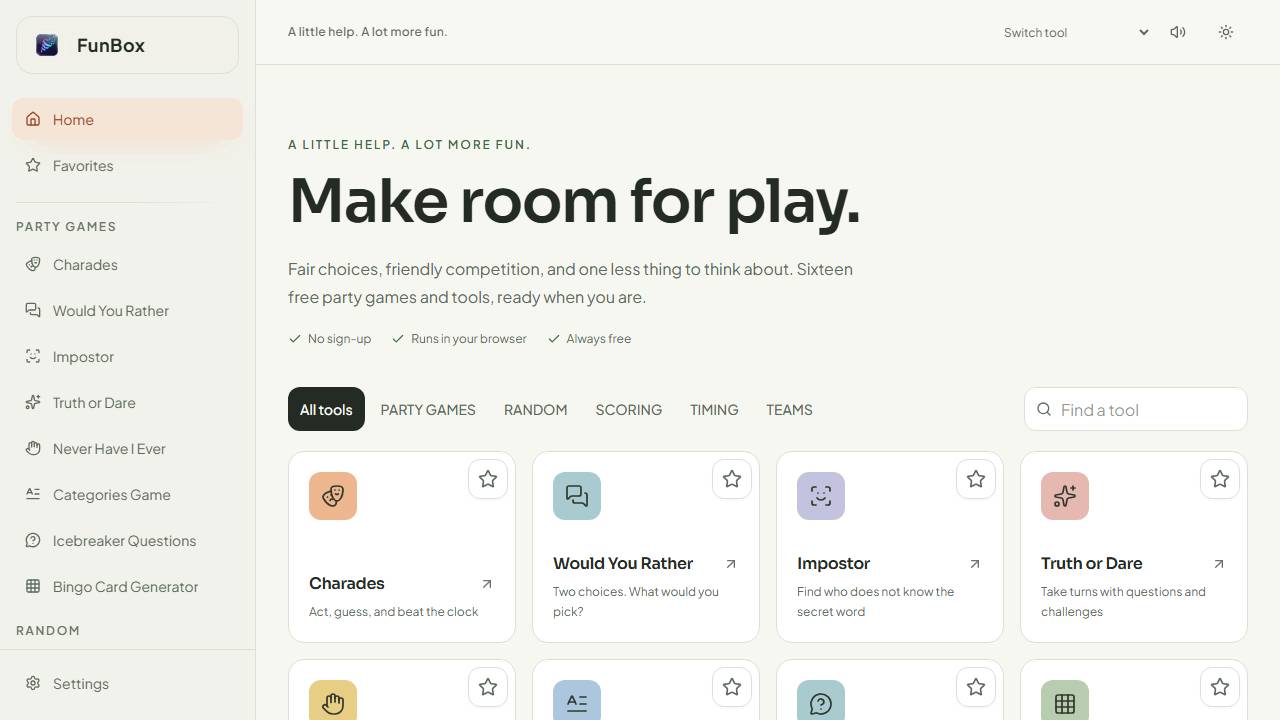The height and width of the screenshot is (720, 1280).
Task: Switch to the PARTY GAMES filter tab
Action: pyautogui.click(x=428, y=409)
